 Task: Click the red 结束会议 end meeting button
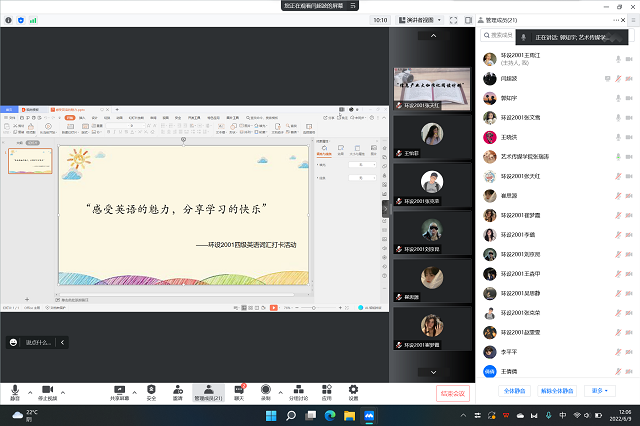click(453, 393)
